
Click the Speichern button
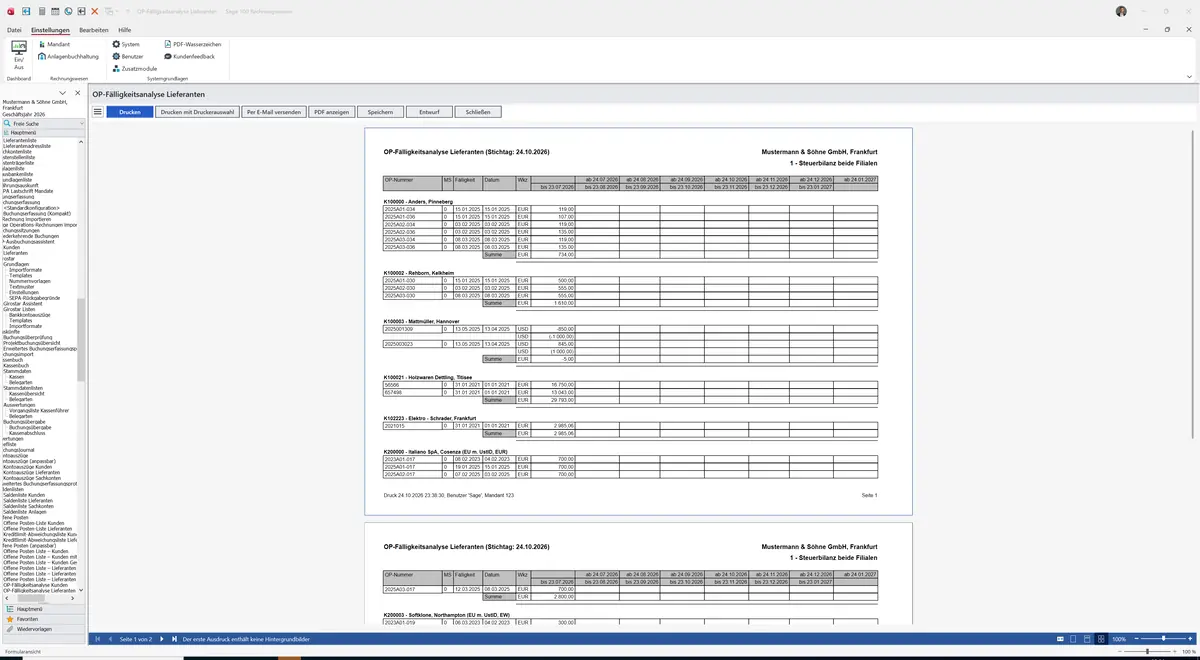point(380,112)
